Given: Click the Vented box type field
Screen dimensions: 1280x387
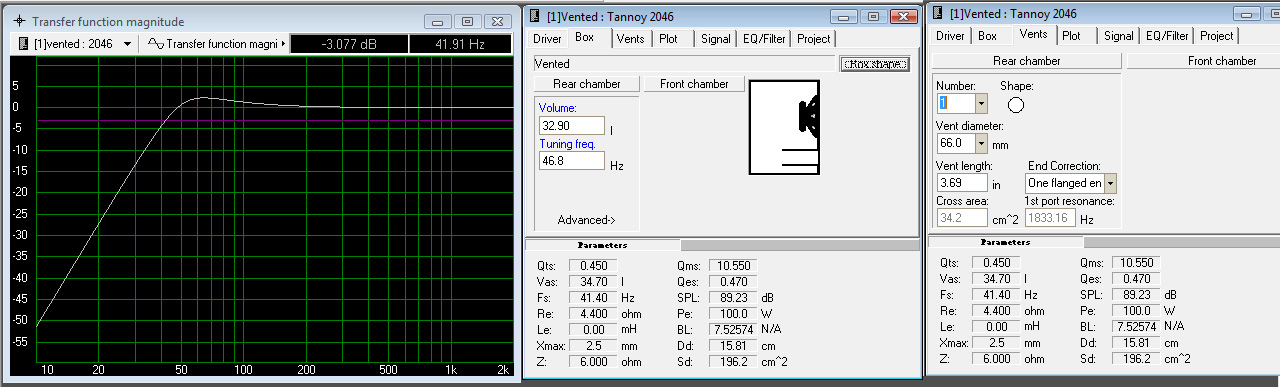Looking at the screenshot, I should pos(685,64).
